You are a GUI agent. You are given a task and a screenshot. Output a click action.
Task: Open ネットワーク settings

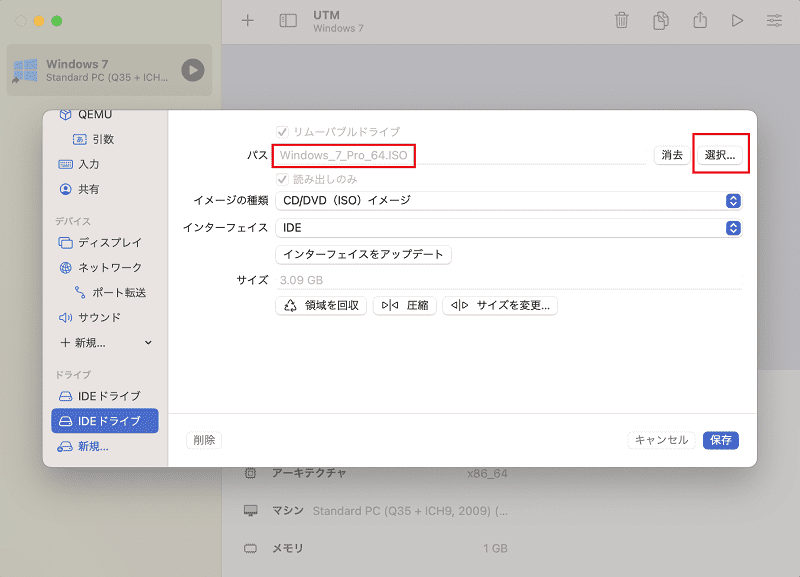(100, 267)
